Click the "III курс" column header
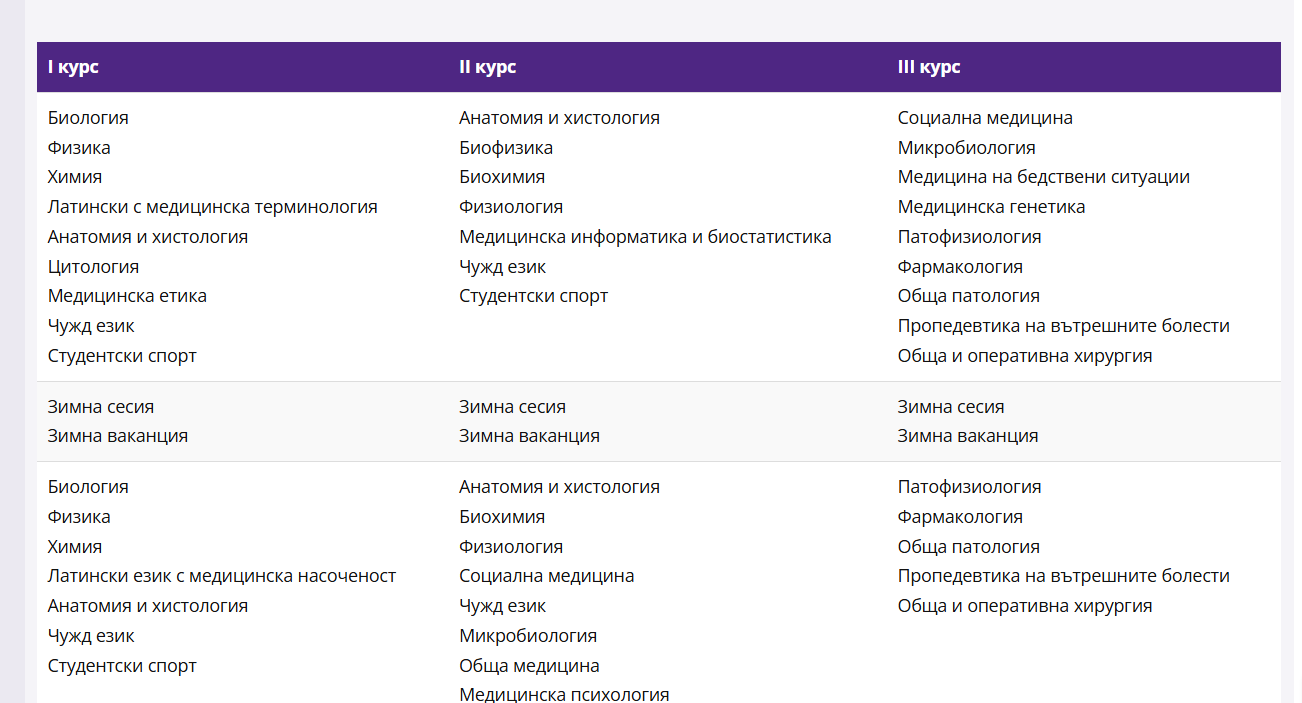This screenshot has width=1302, height=703. (x=928, y=67)
